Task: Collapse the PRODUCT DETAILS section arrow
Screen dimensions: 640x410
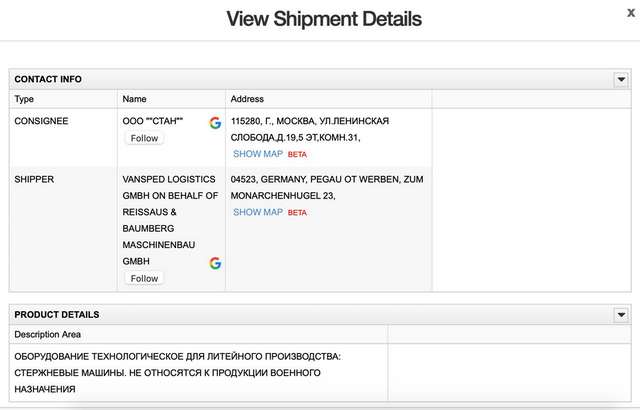Action: coord(620,315)
